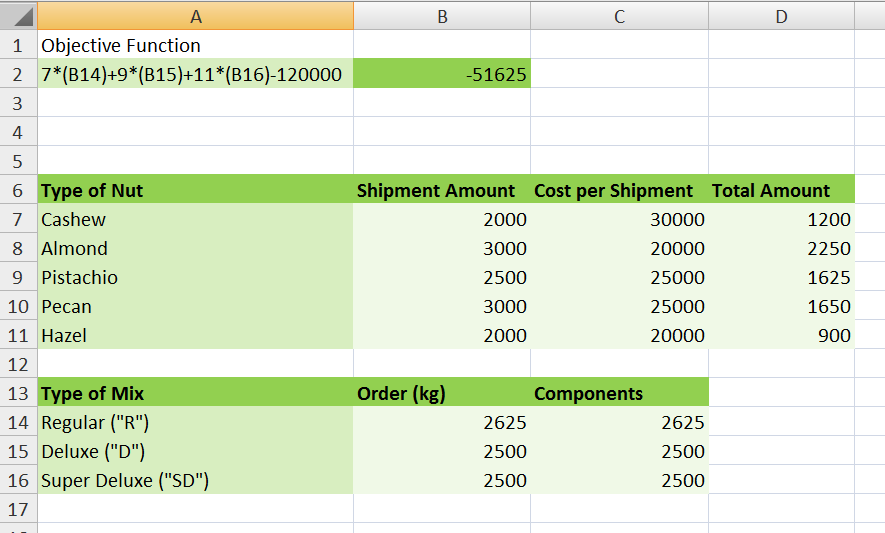Select the Pecan name cell
Image resolution: width=885 pixels, height=533 pixels.
coord(195,306)
